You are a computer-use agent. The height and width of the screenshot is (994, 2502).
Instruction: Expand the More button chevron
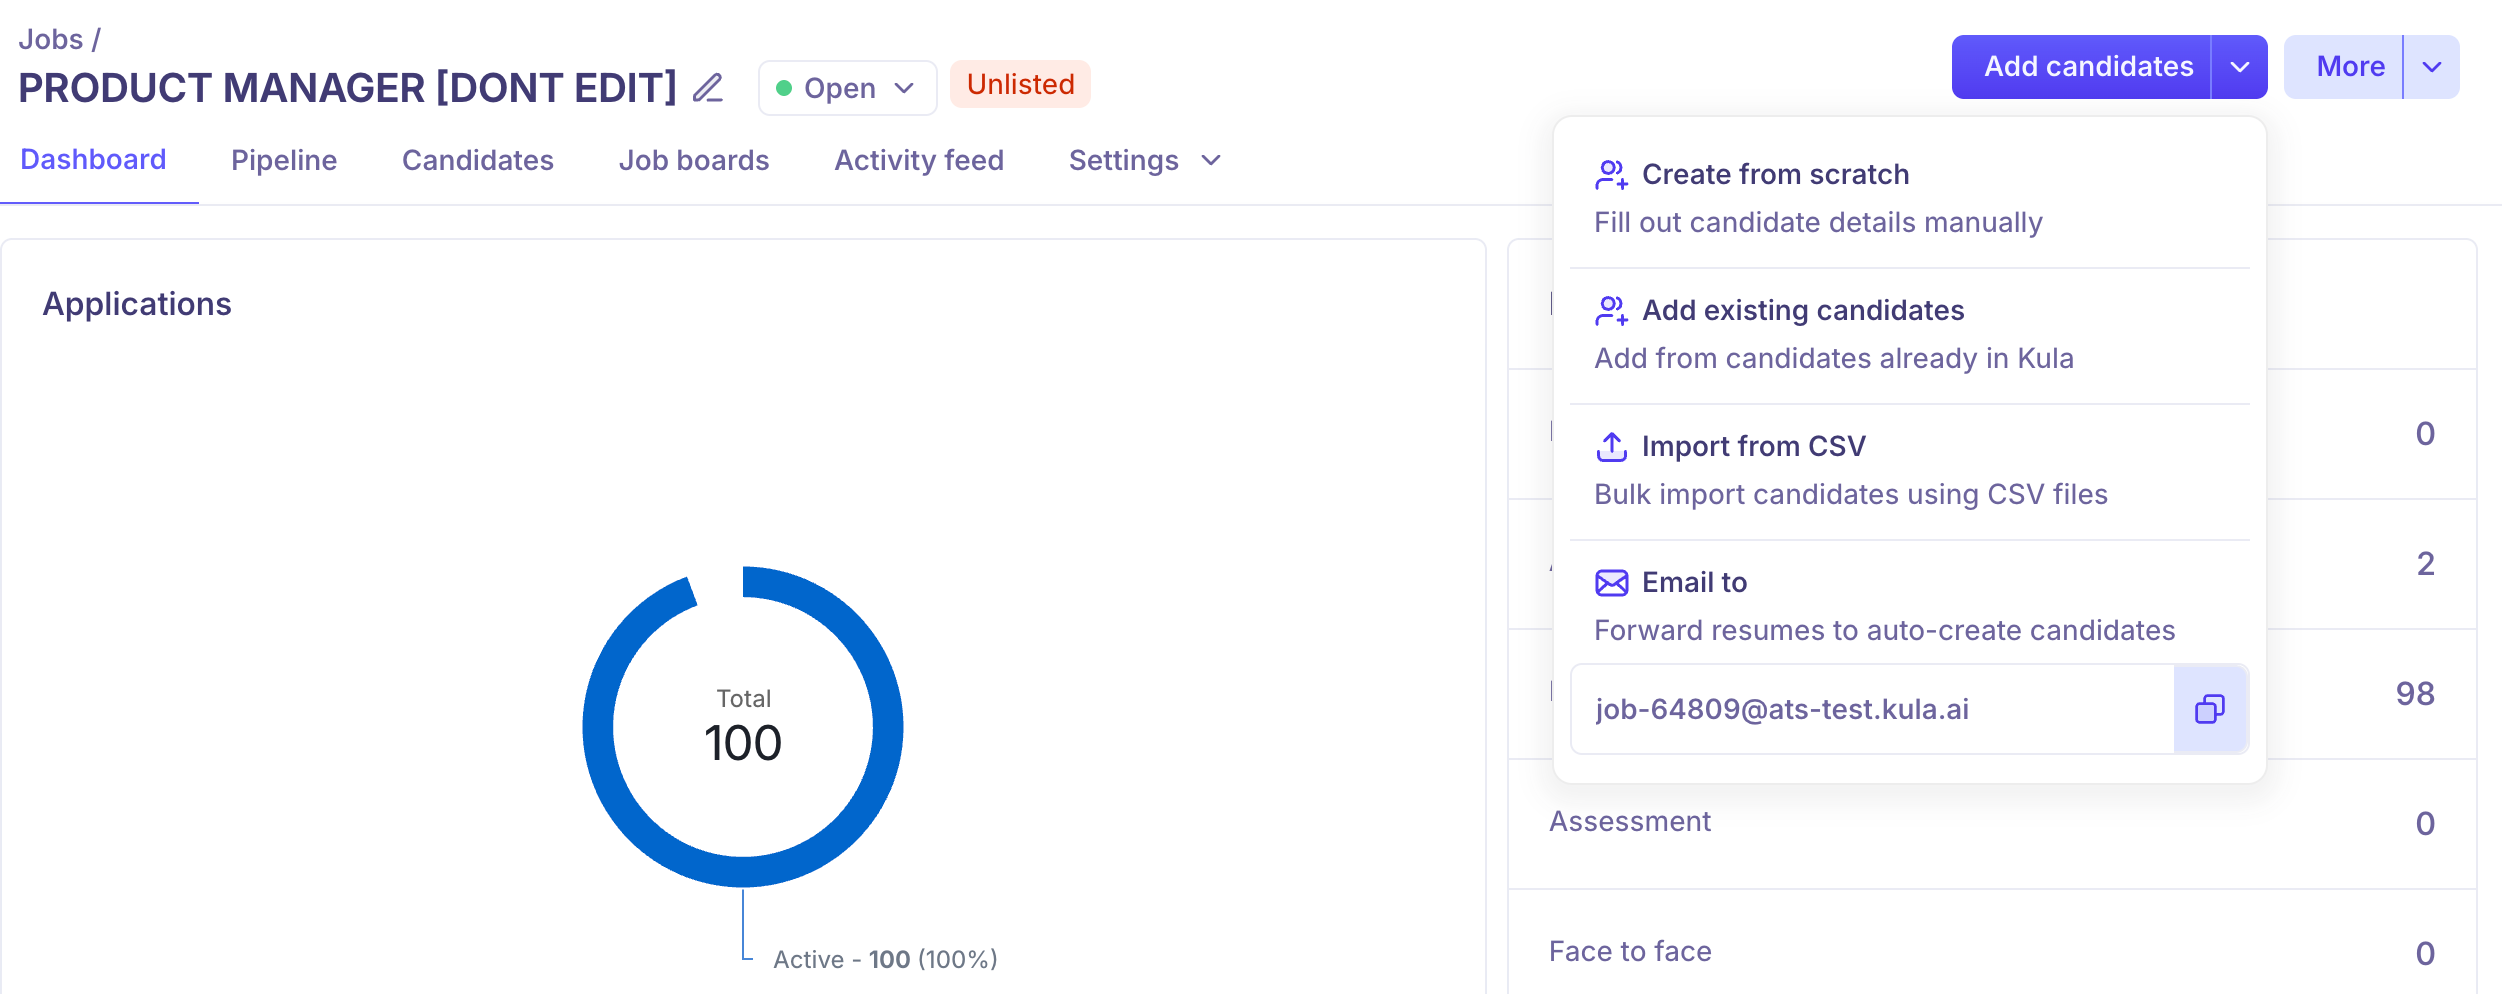pyautogui.click(x=2432, y=67)
